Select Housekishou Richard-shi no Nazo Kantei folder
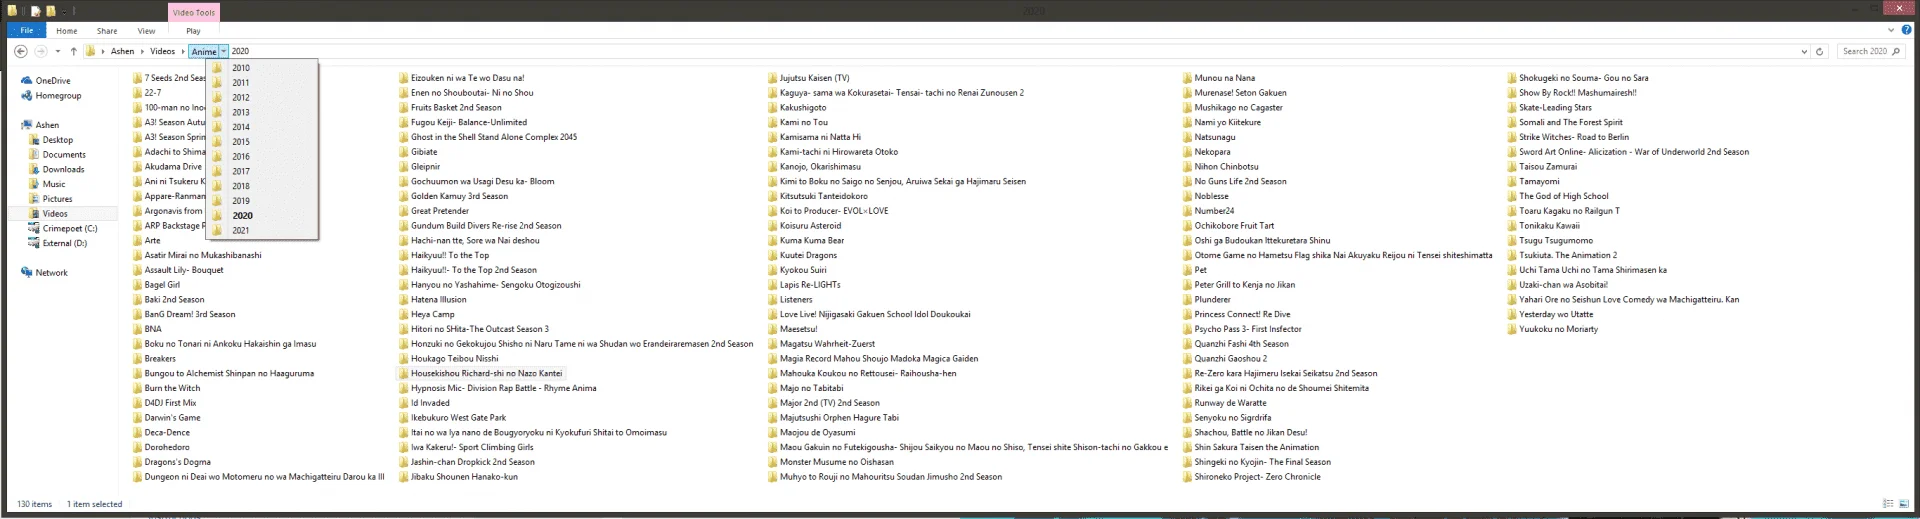Screen dimensions: 1920x519 point(481,374)
